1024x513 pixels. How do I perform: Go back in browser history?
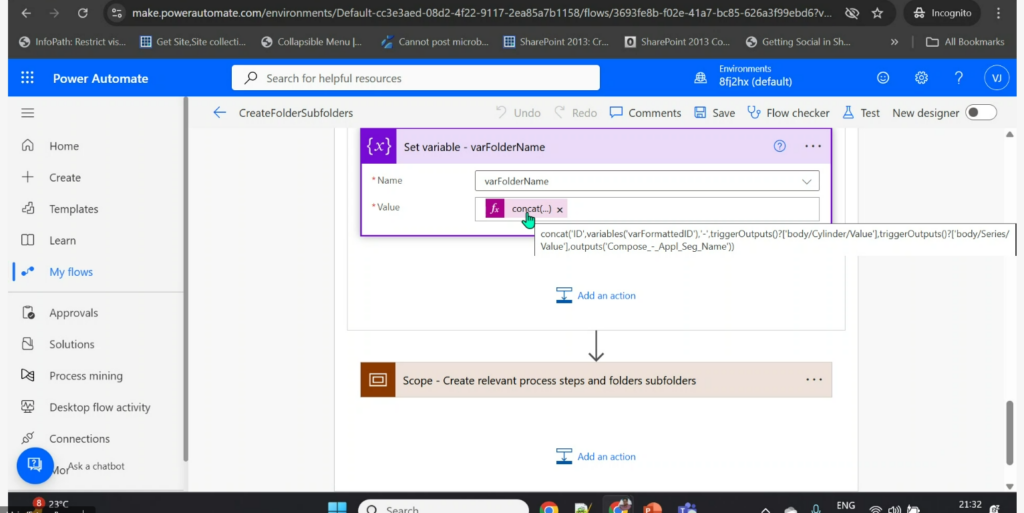(26, 13)
